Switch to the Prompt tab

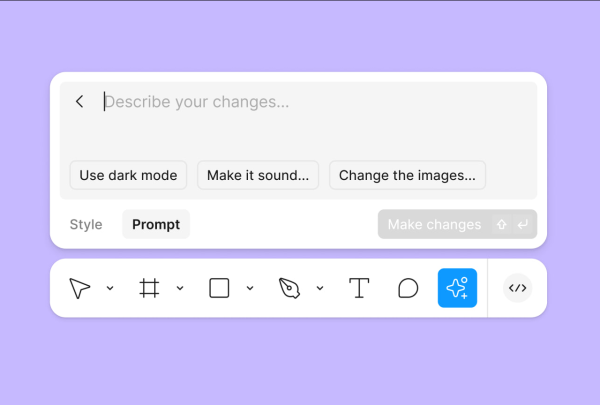[156, 224]
